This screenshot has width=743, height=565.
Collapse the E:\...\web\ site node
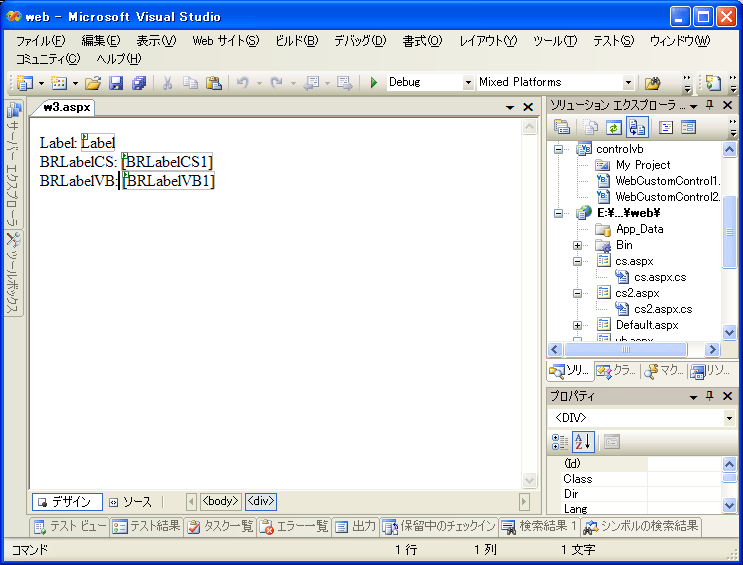(x=559, y=213)
